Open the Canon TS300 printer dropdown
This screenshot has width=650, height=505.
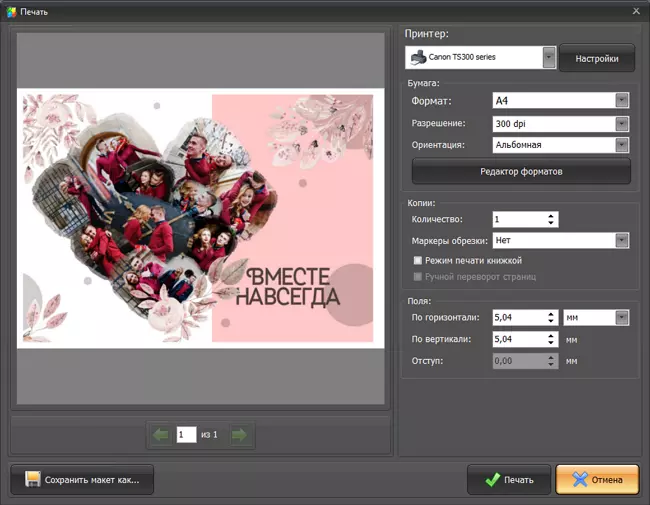[x=549, y=58]
